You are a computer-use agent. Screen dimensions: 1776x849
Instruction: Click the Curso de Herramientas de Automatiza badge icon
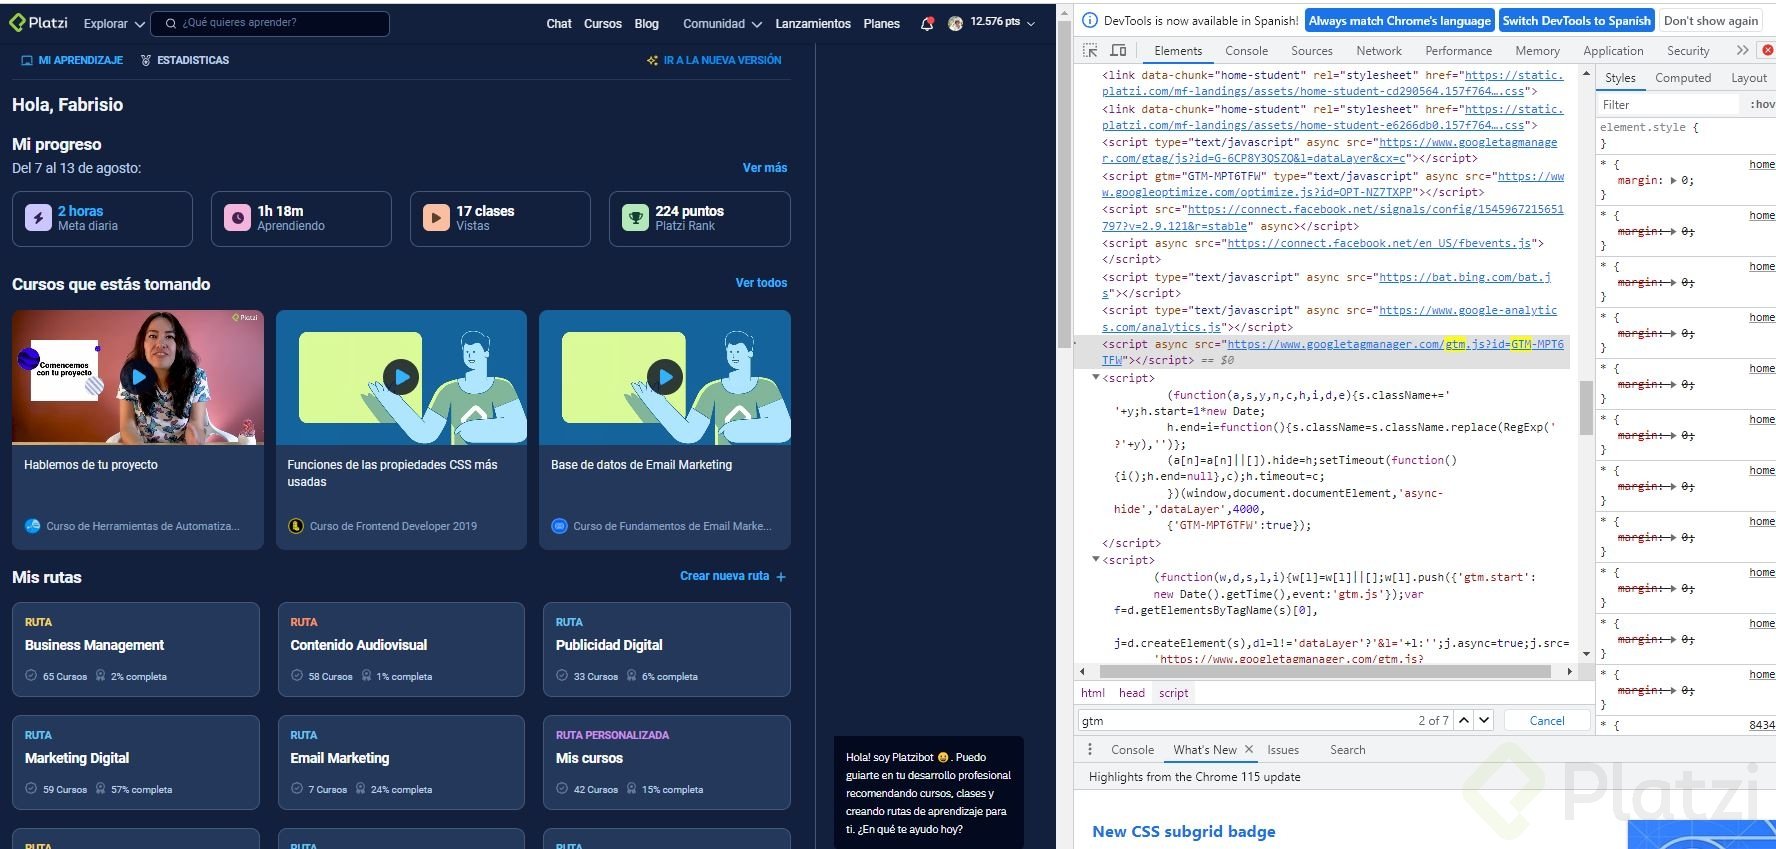32,526
